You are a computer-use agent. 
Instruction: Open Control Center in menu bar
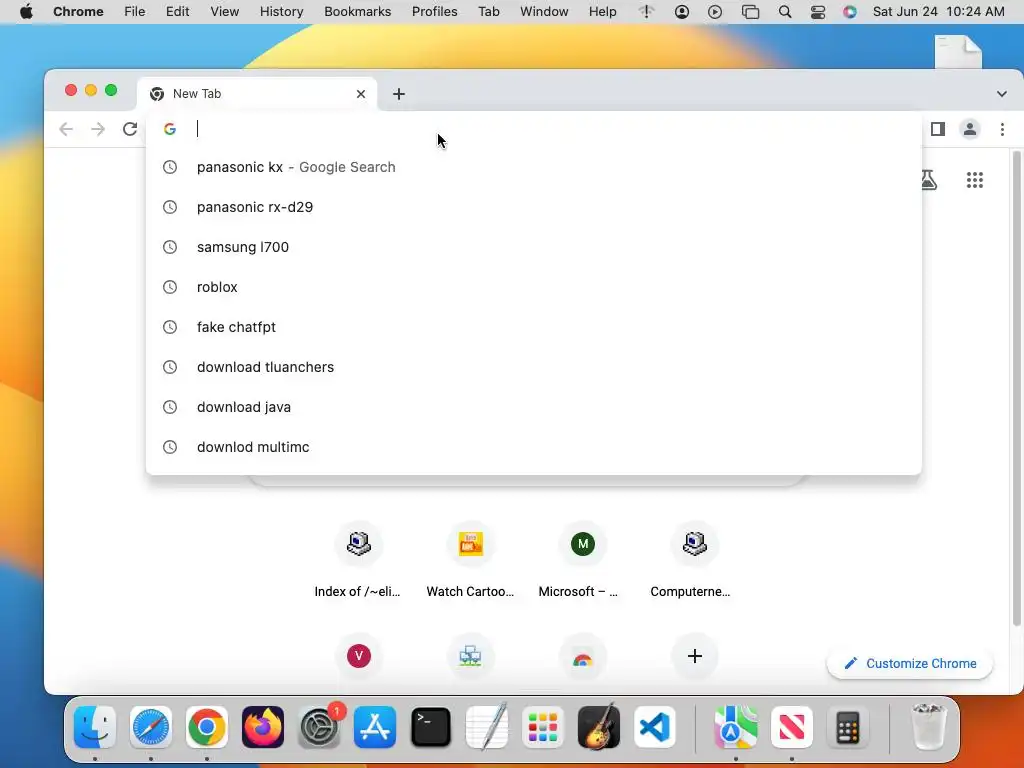[818, 12]
